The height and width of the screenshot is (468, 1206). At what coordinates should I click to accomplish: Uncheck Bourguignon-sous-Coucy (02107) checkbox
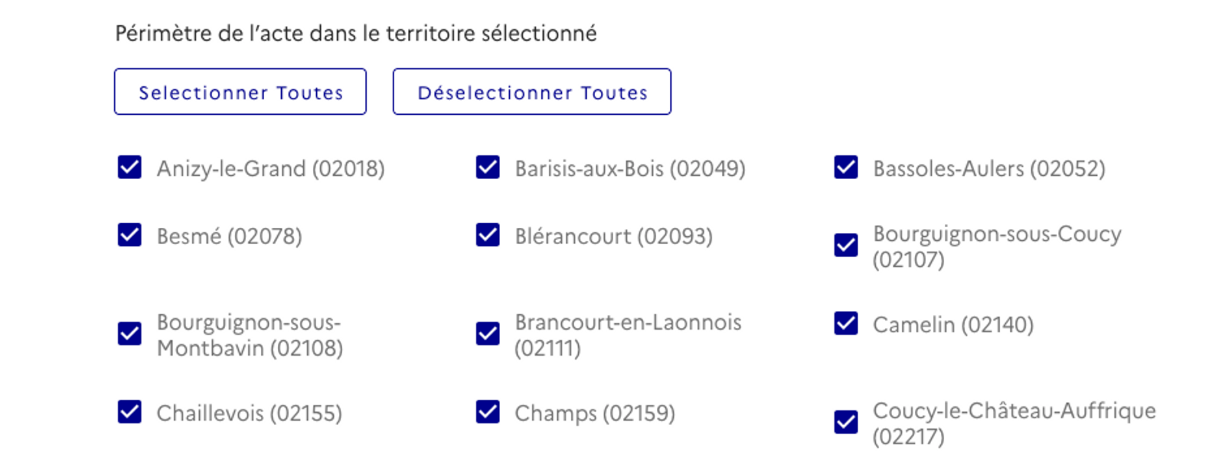pyautogui.click(x=846, y=246)
